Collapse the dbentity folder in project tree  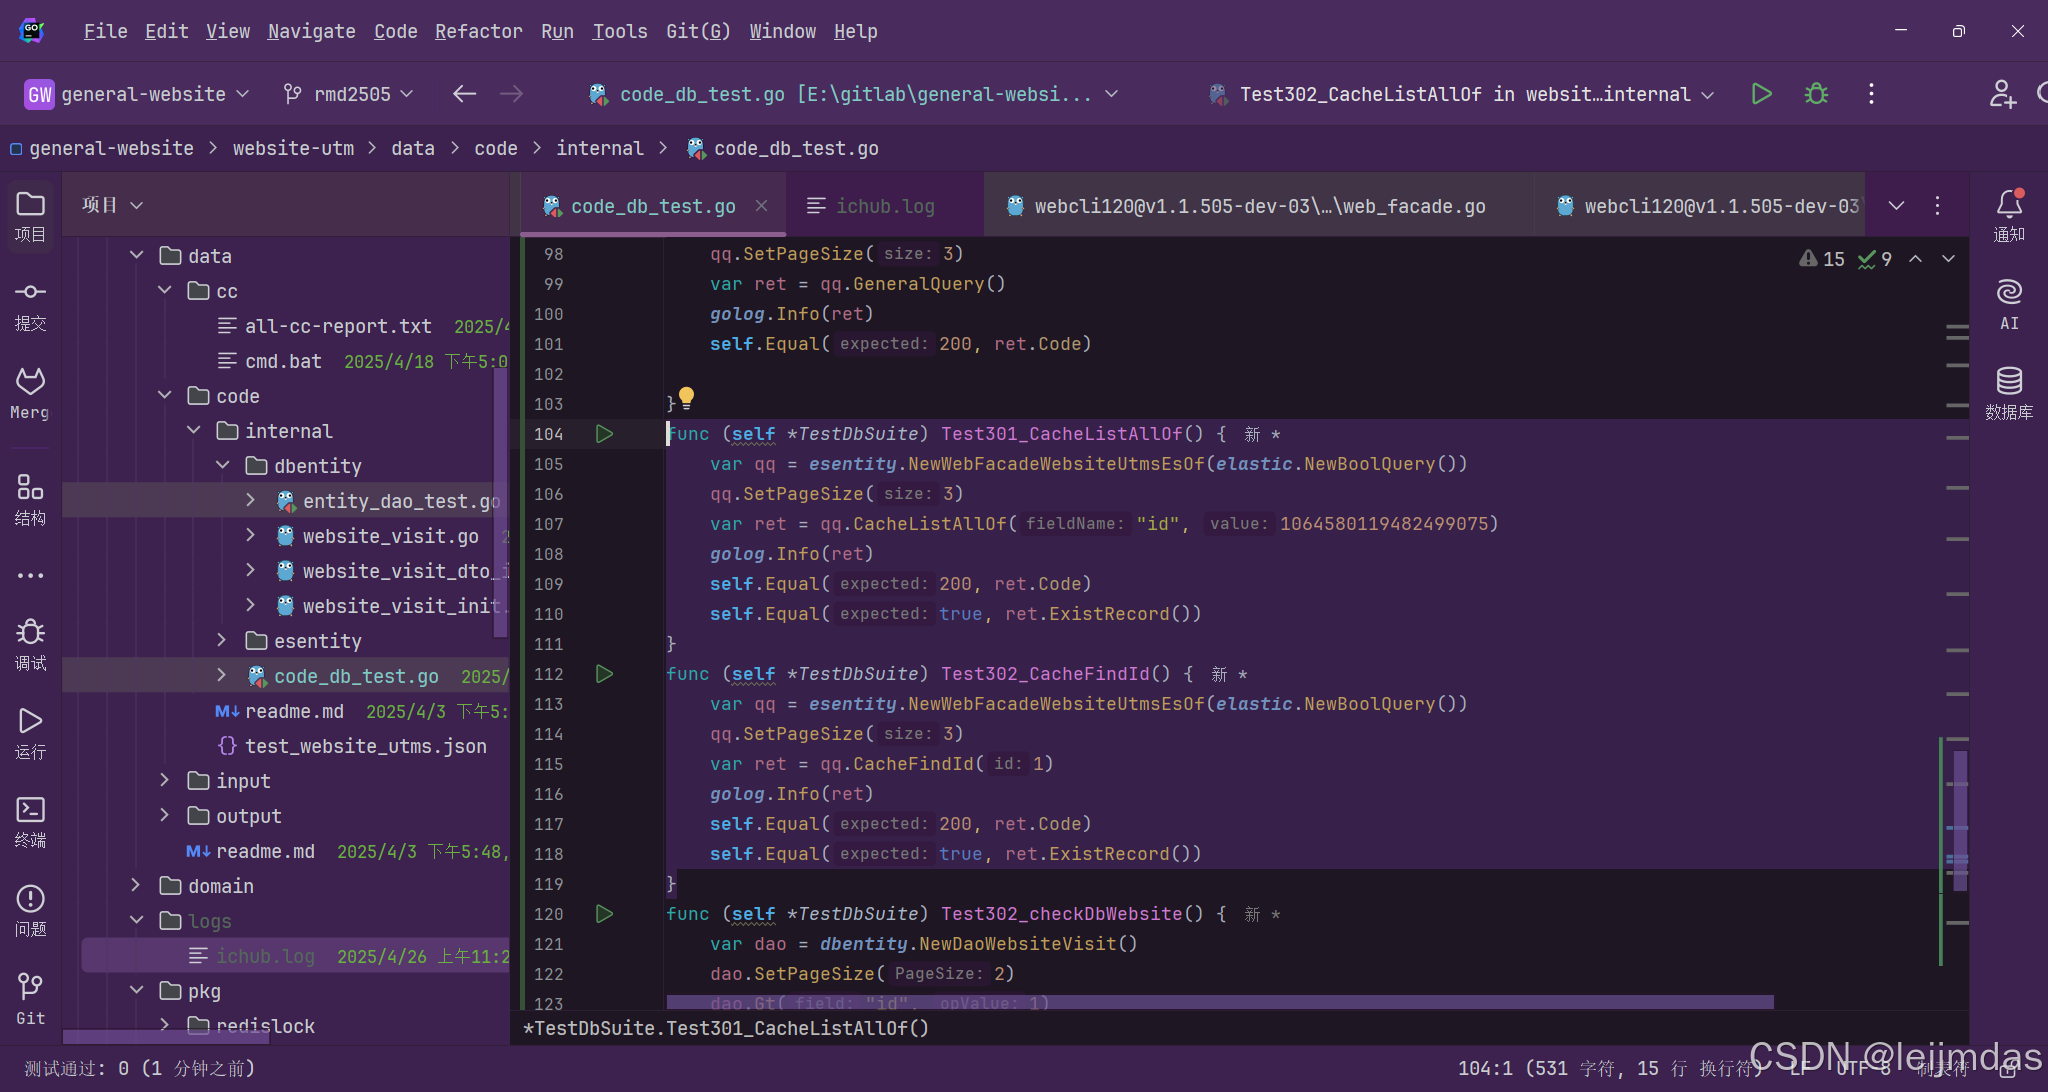point(224,465)
